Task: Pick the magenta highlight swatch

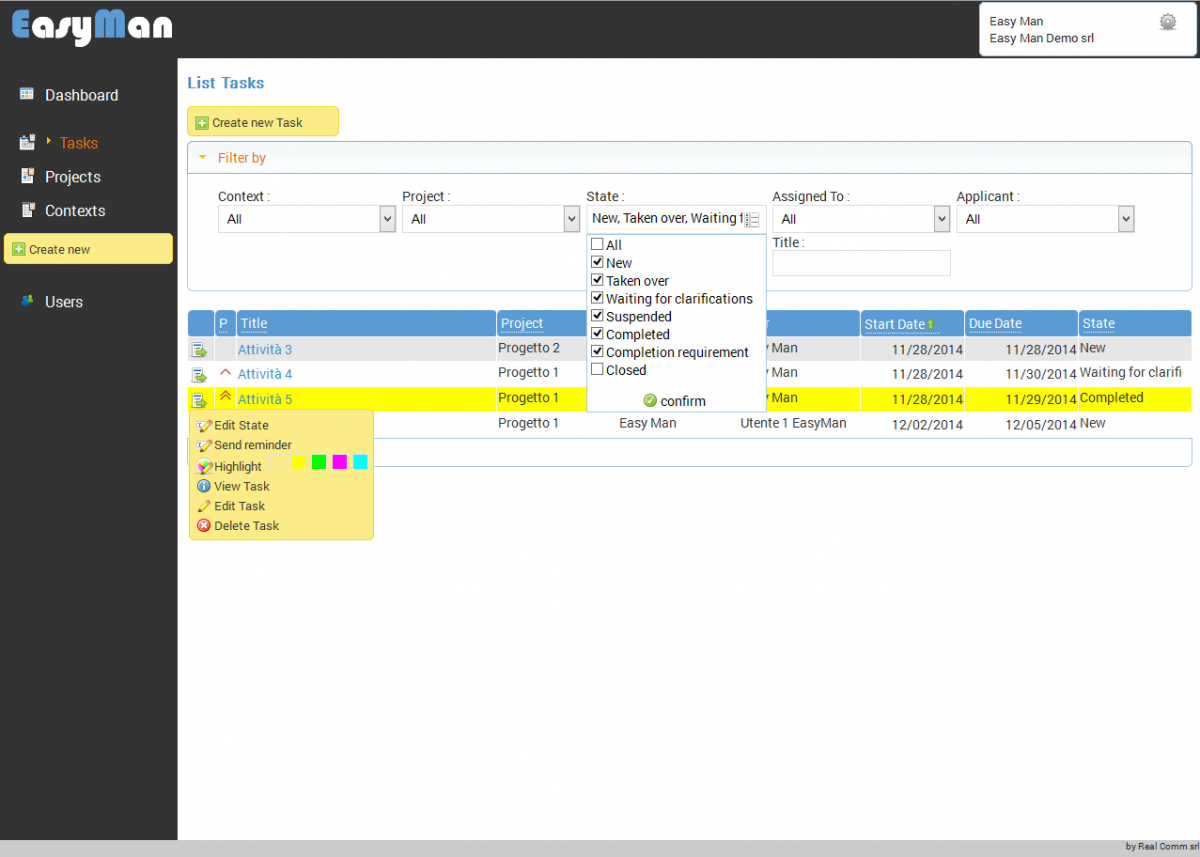Action: (x=340, y=461)
